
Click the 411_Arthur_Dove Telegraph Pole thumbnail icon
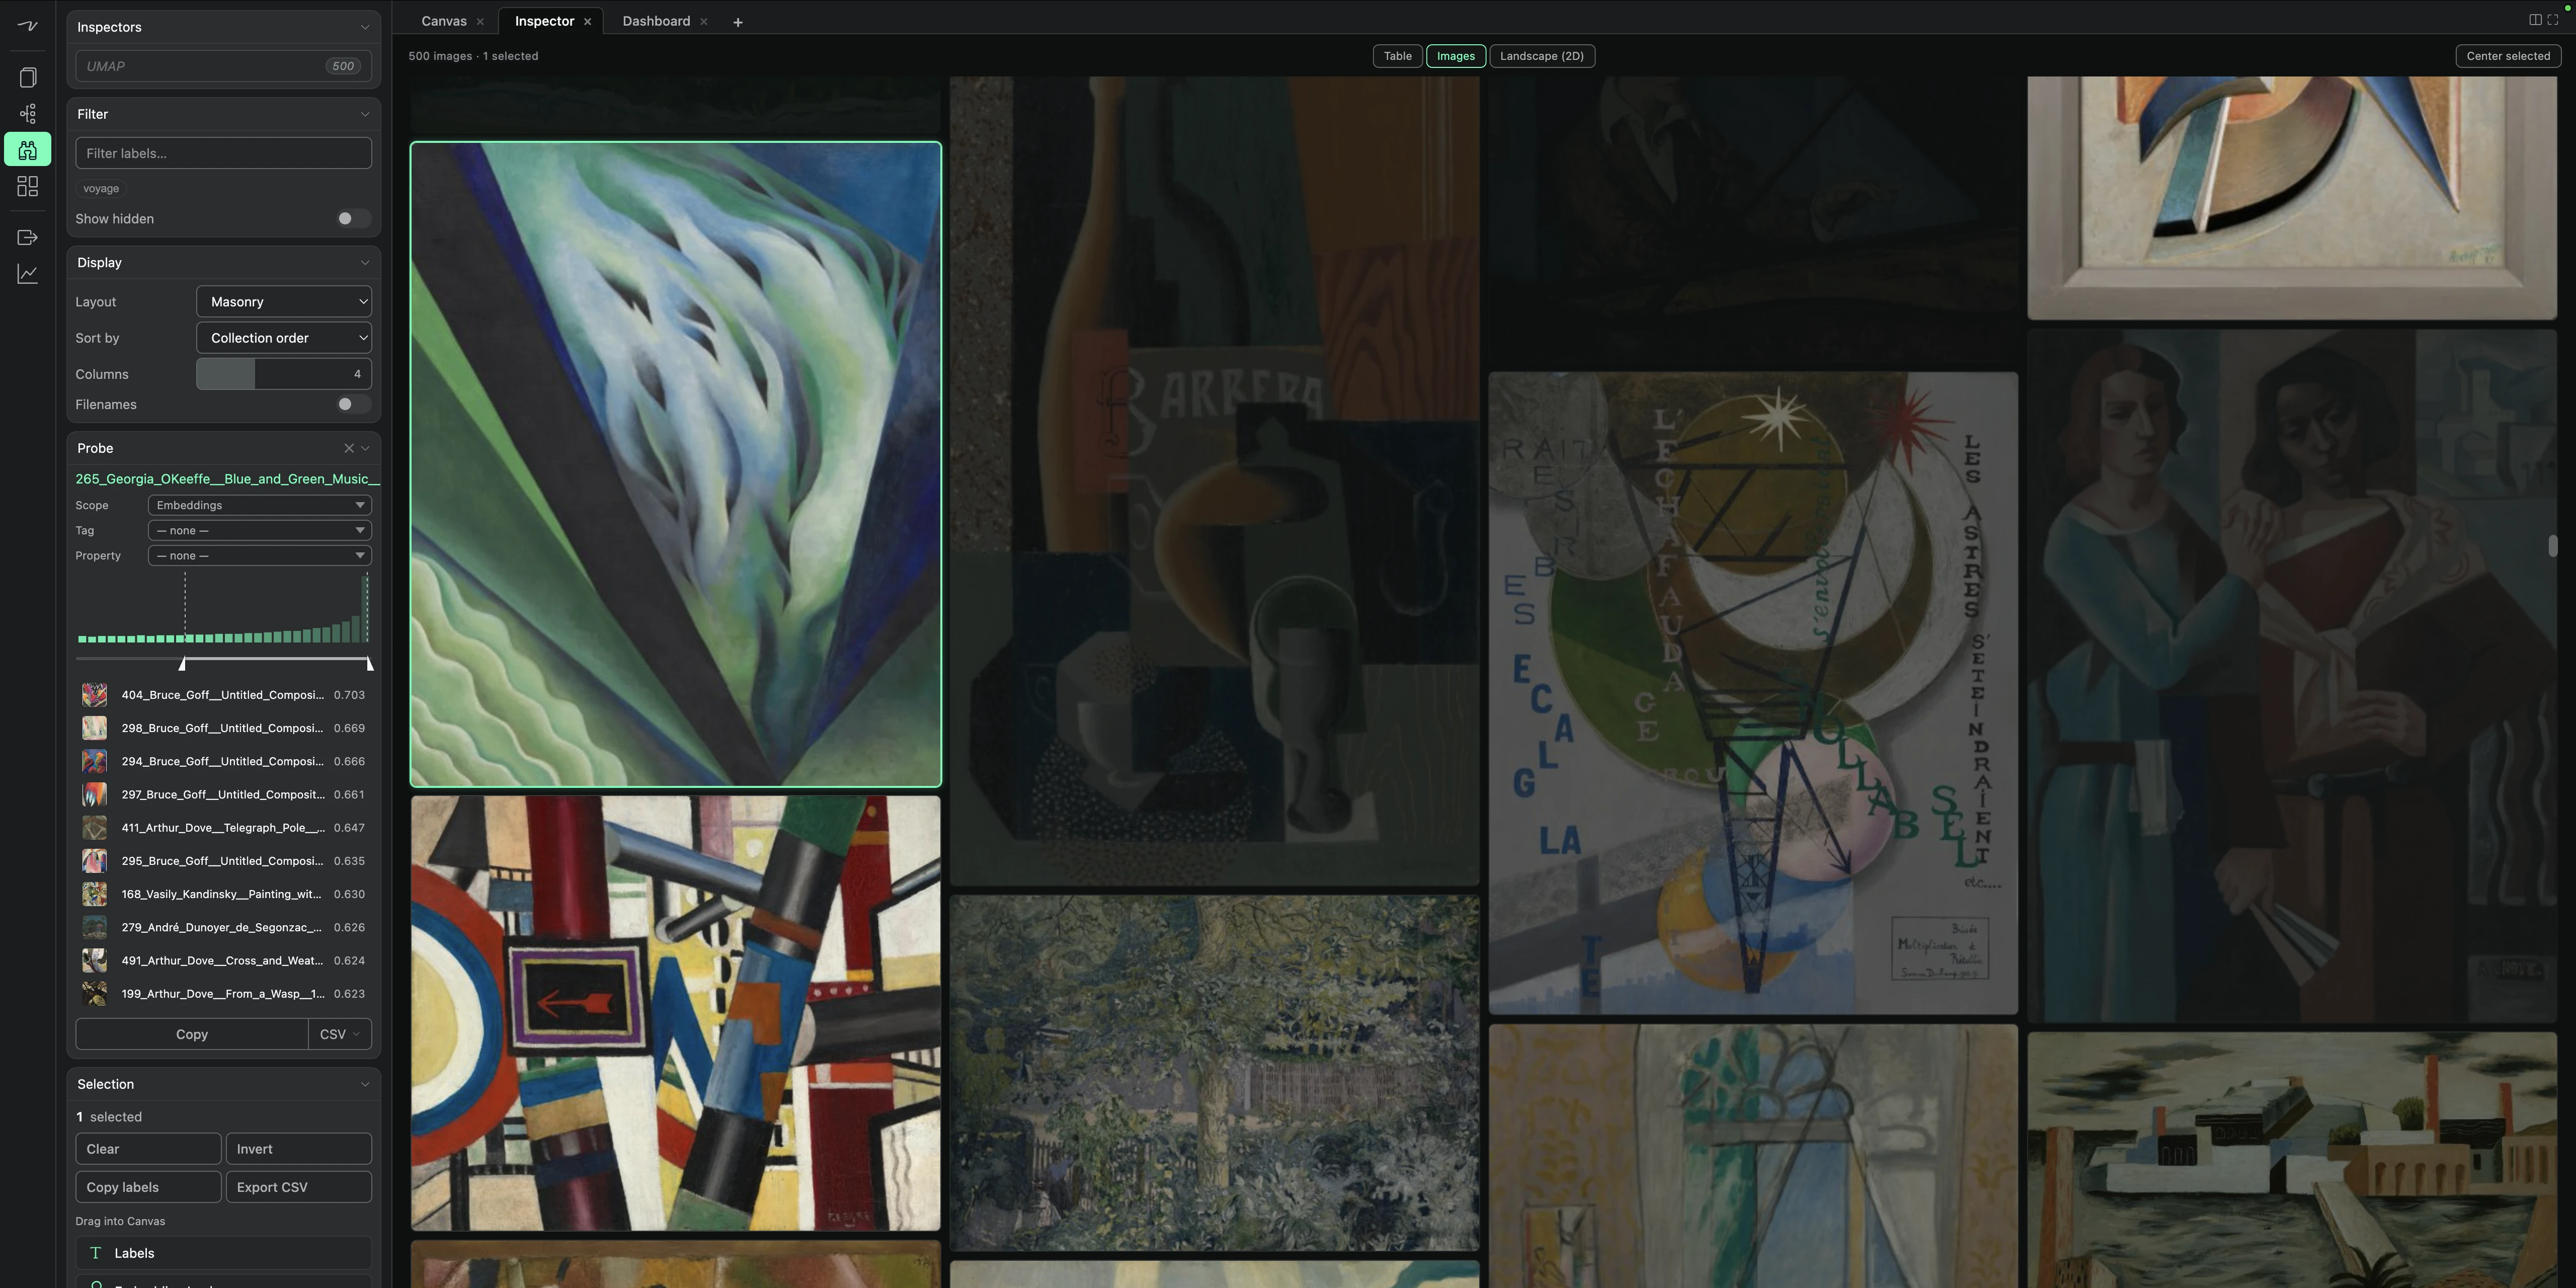pos(94,828)
